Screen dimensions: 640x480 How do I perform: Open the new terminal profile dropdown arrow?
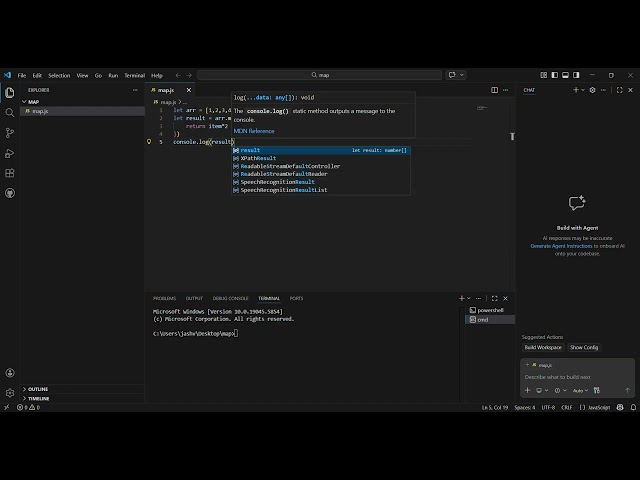[469, 298]
